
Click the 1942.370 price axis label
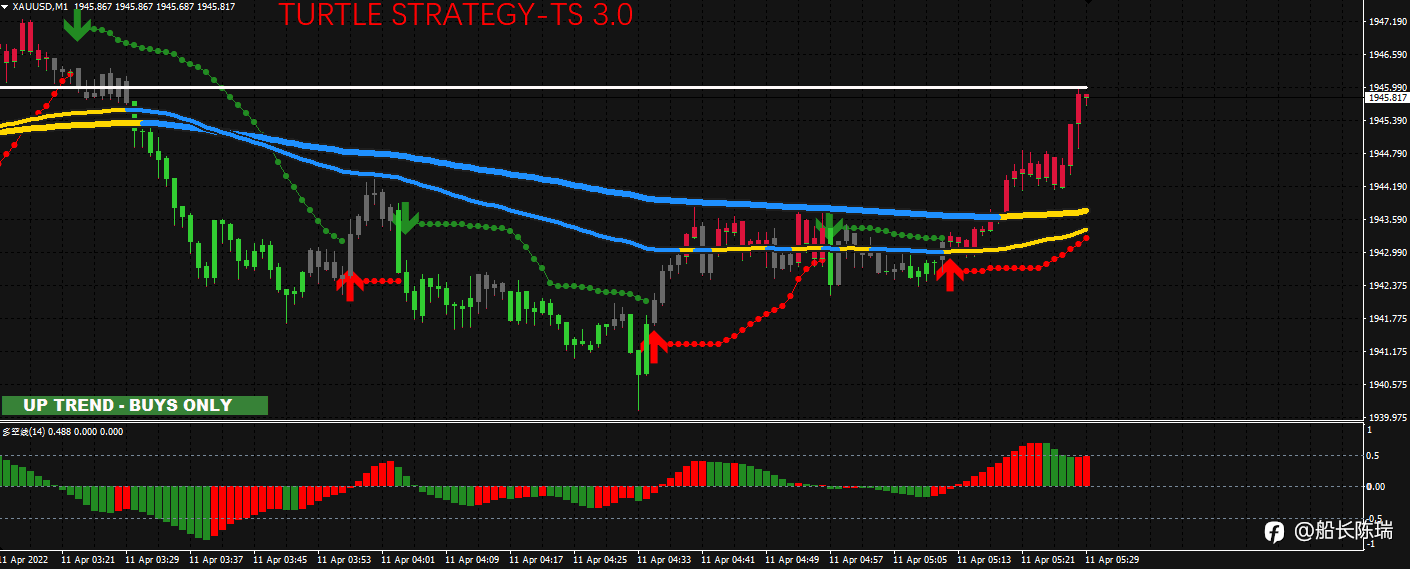tap(1386, 285)
